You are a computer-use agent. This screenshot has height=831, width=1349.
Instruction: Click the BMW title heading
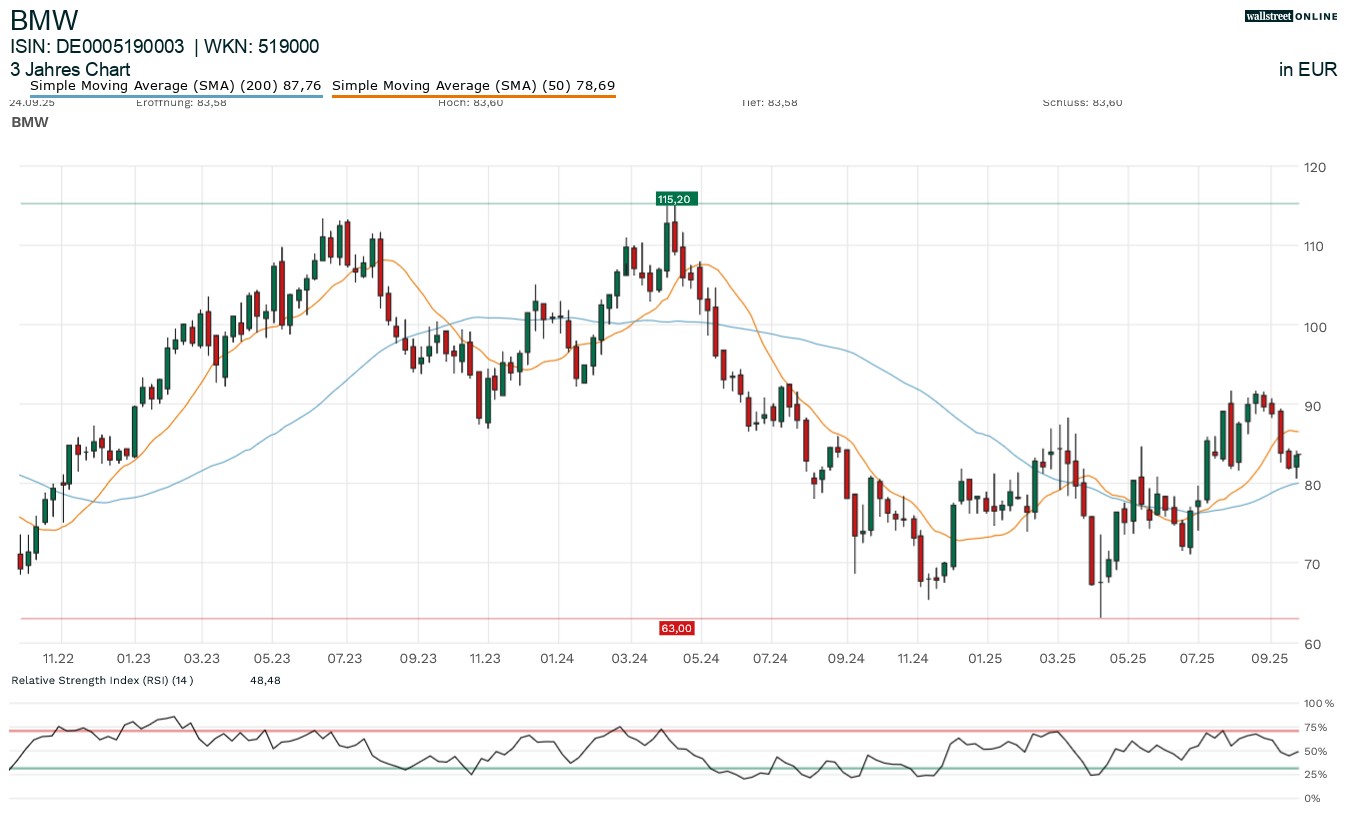coord(45,19)
